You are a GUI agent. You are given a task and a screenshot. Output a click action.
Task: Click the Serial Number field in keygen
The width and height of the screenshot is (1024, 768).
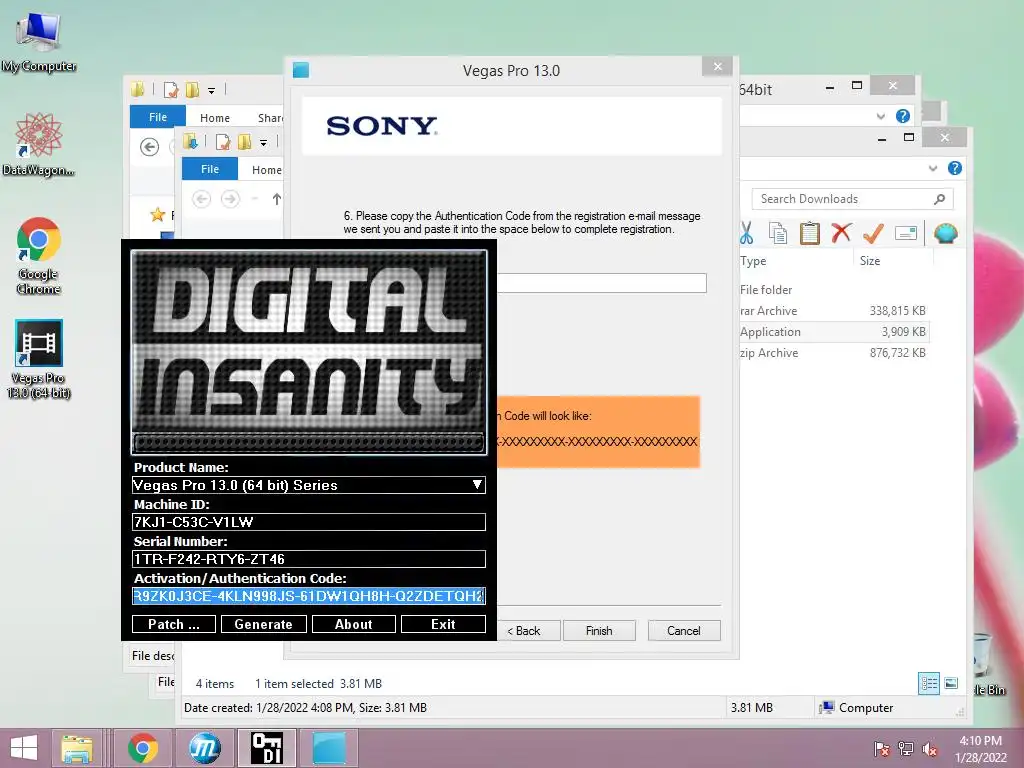click(x=308, y=559)
